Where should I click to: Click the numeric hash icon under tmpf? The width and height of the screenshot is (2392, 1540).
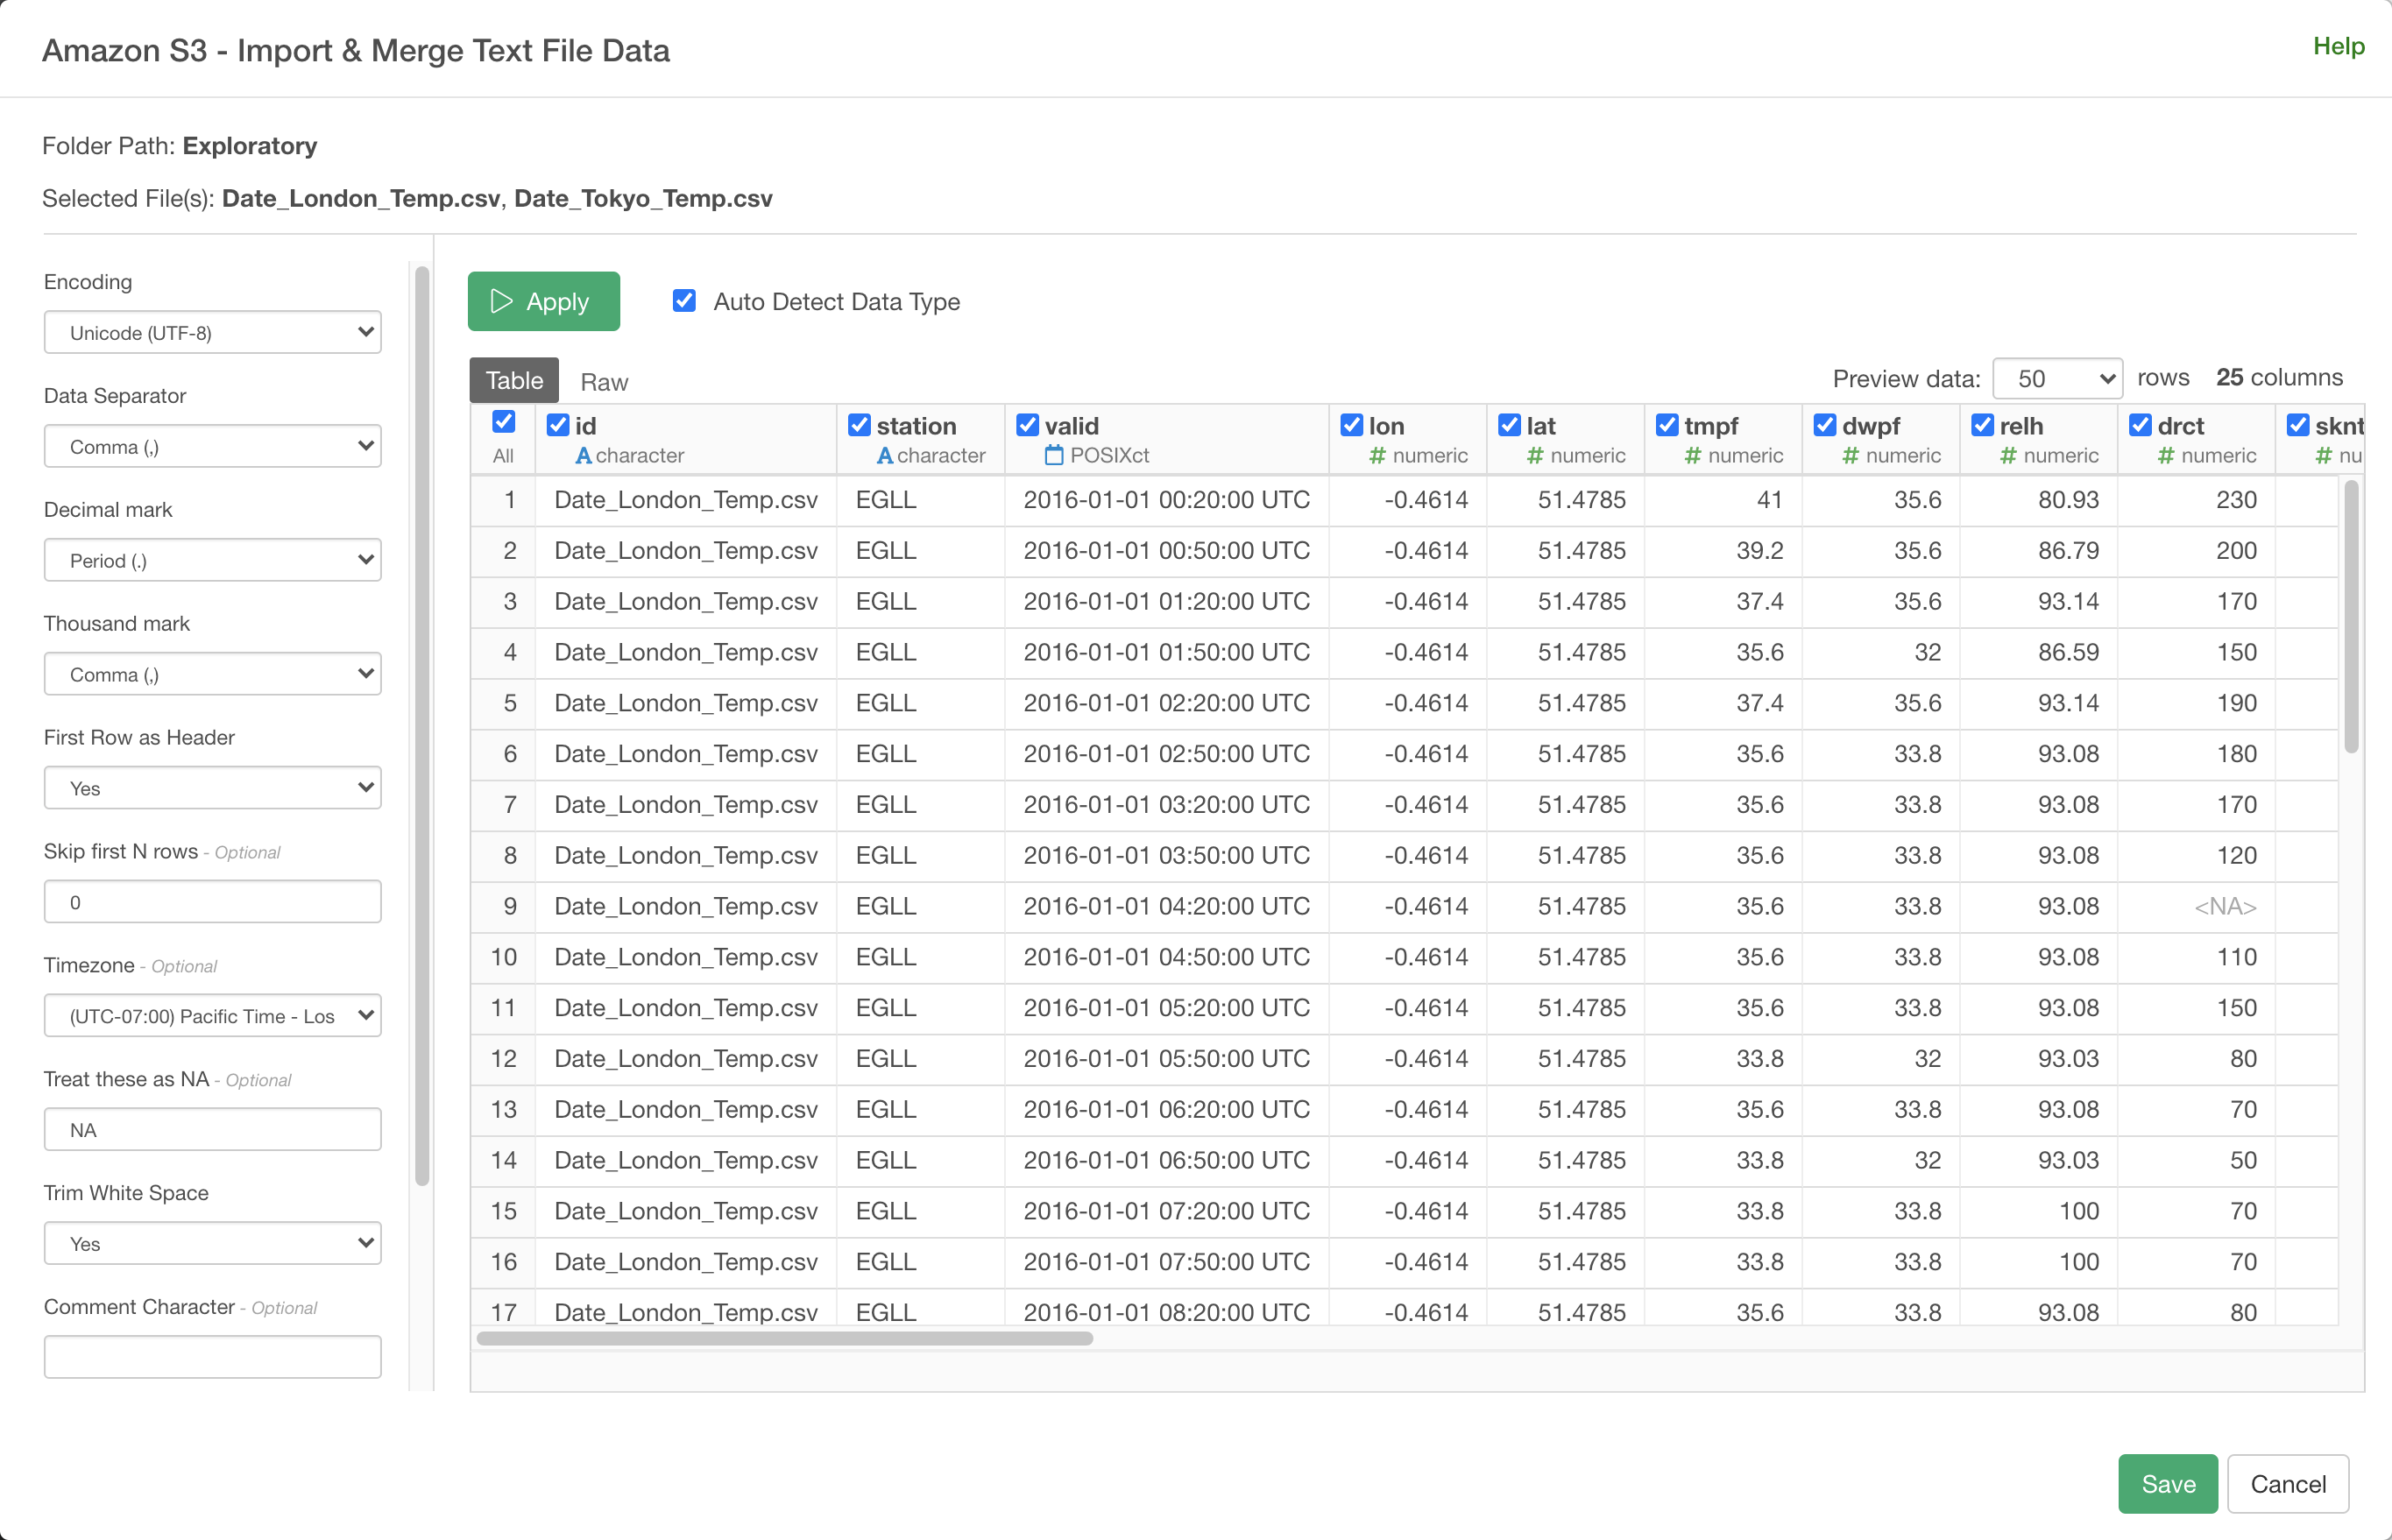click(1692, 456)
